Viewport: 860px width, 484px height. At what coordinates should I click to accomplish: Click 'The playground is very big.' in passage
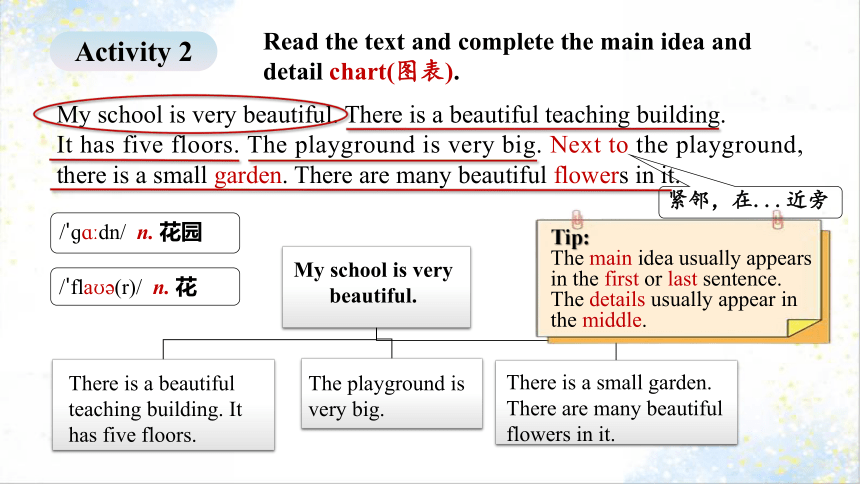[394, 145]
